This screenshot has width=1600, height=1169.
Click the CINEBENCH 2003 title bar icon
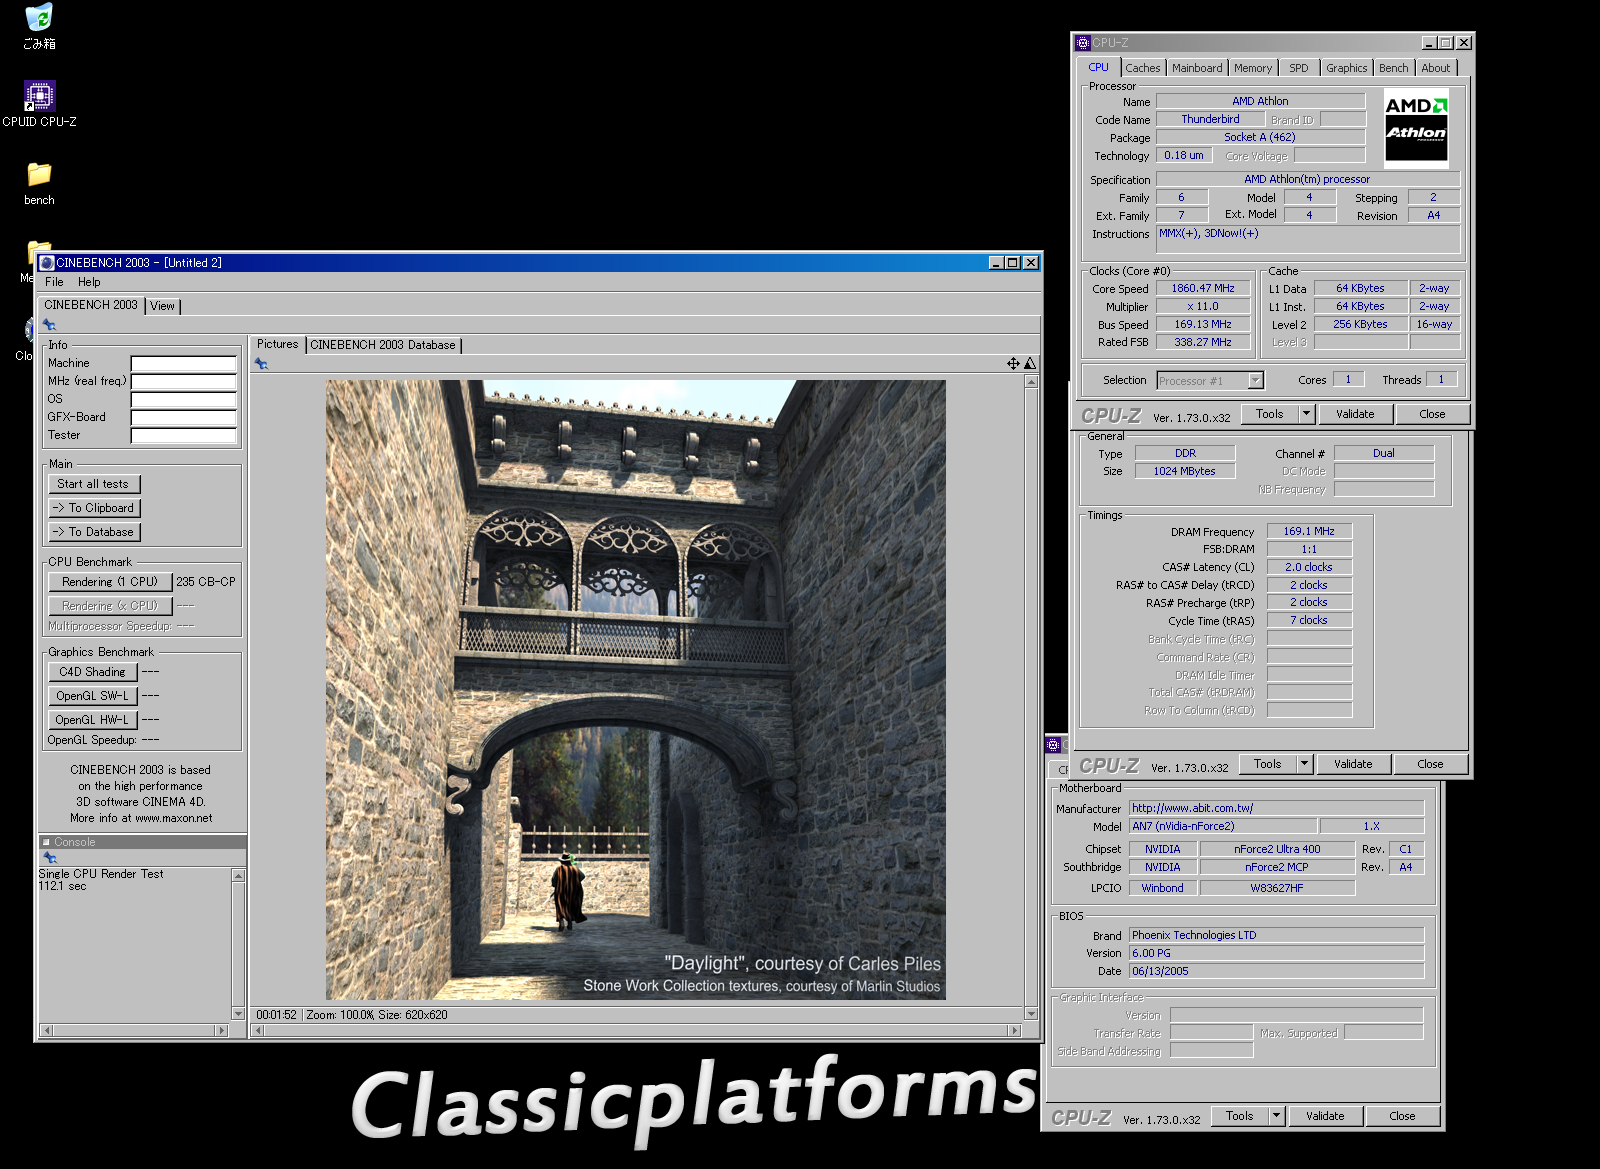[47, 263]
